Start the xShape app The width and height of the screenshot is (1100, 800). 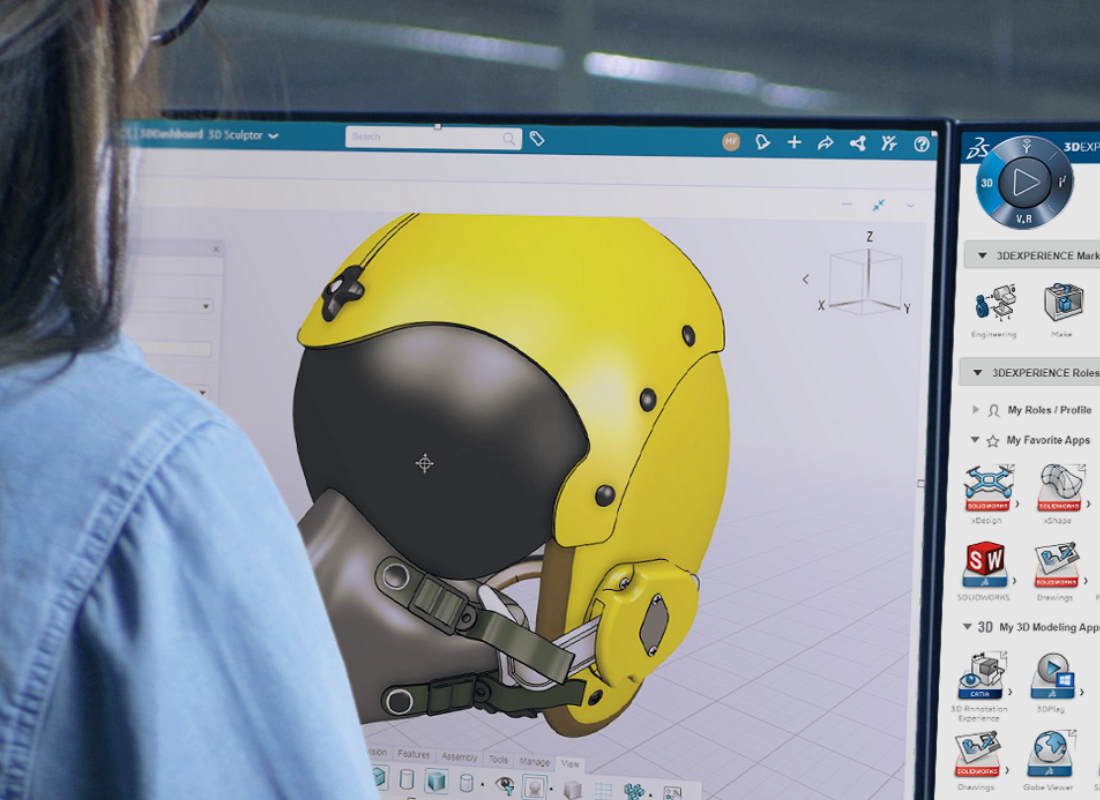(1060, 488)
